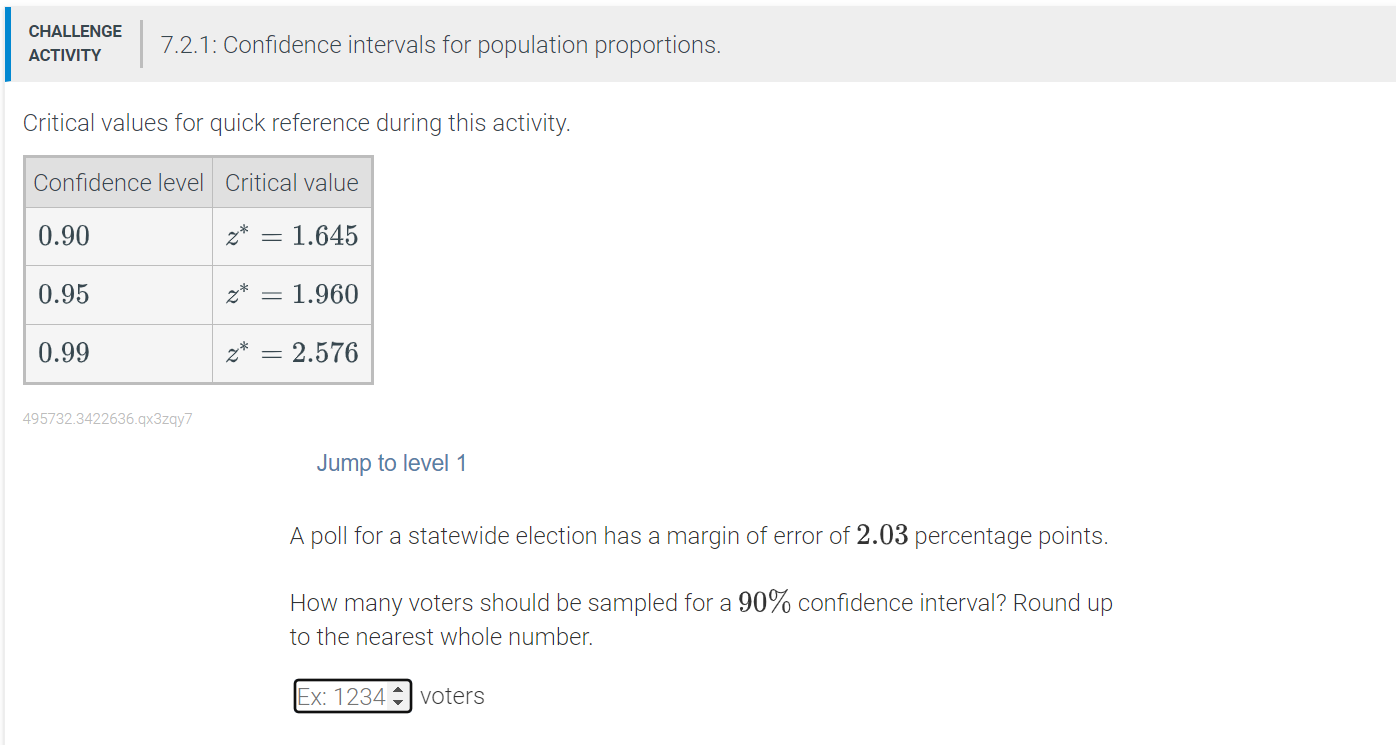
Task: Click the voters label beside the input
Action: pos(452,695)
